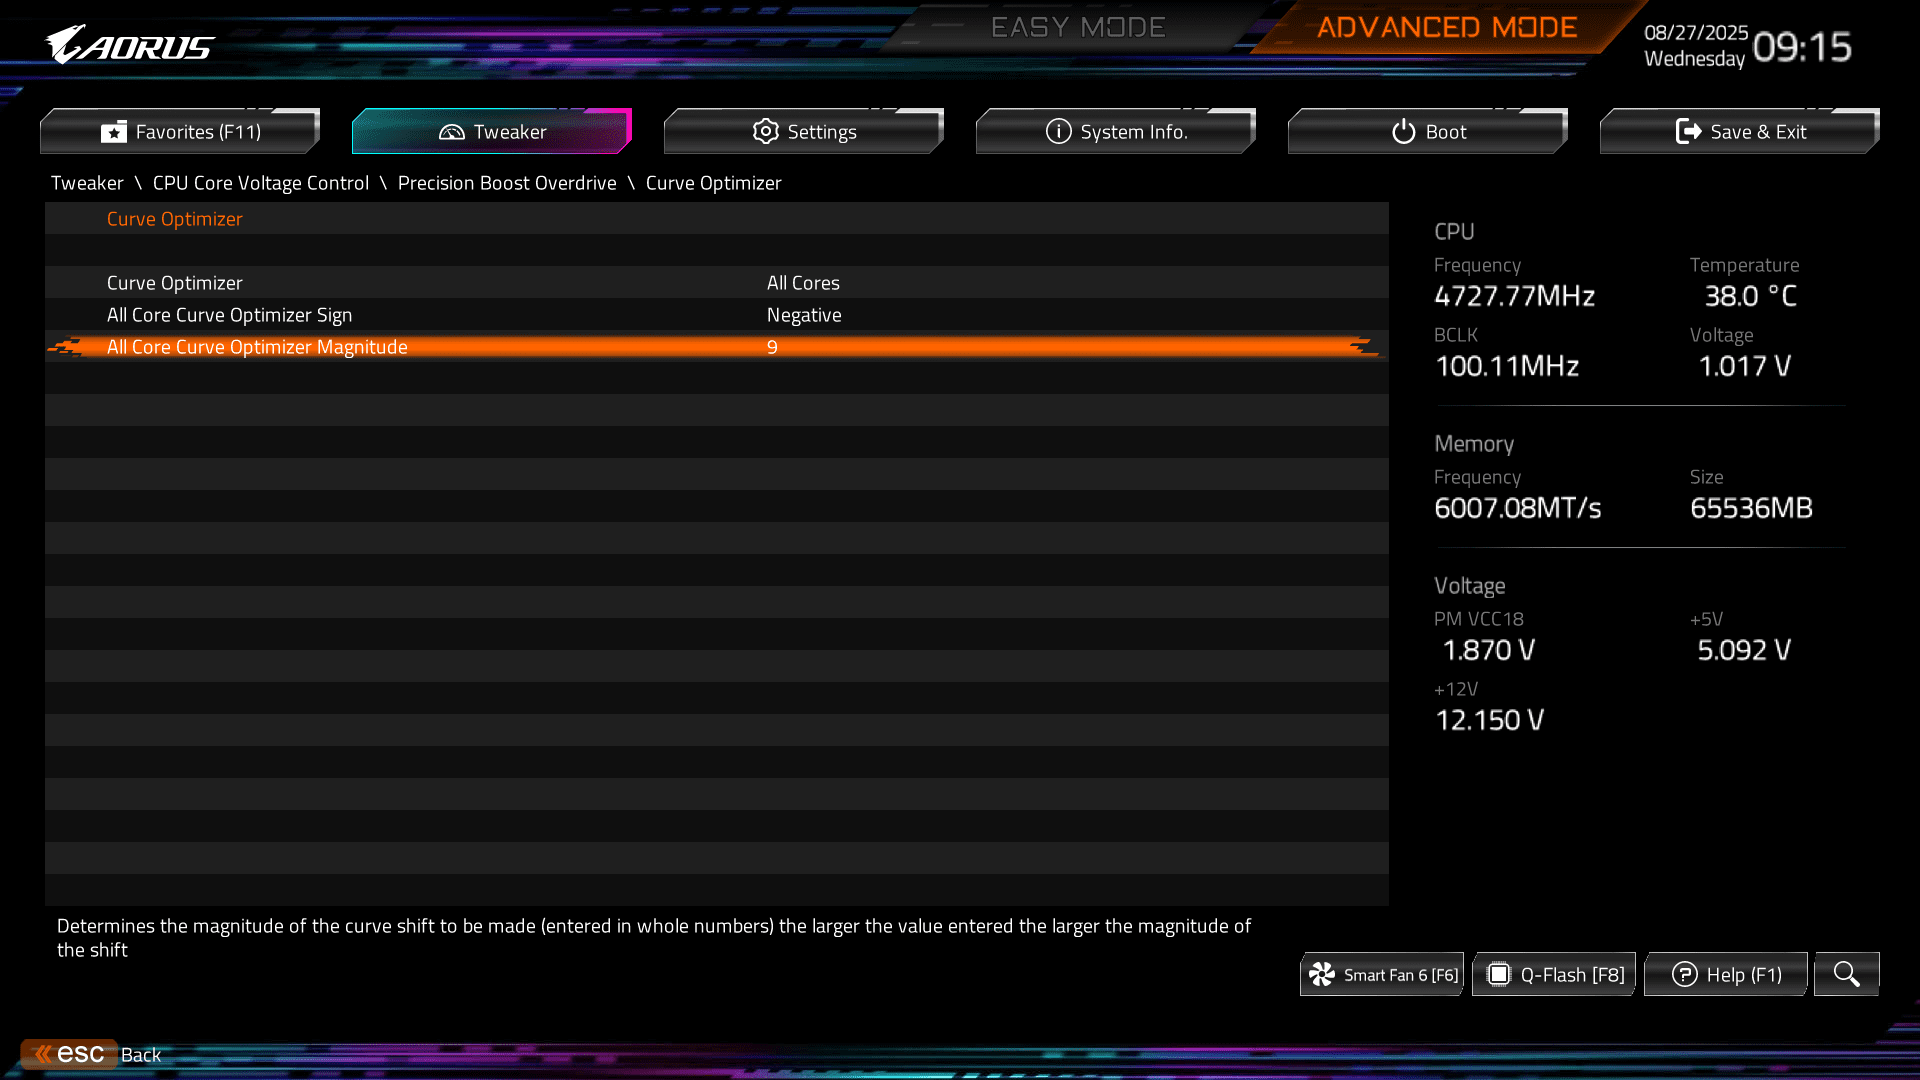The width and height of the screenshot is (1920, 1080).
Task: Go to Precision Boost Overdrive breadcrumb
Action: click(x=507, y=183)
